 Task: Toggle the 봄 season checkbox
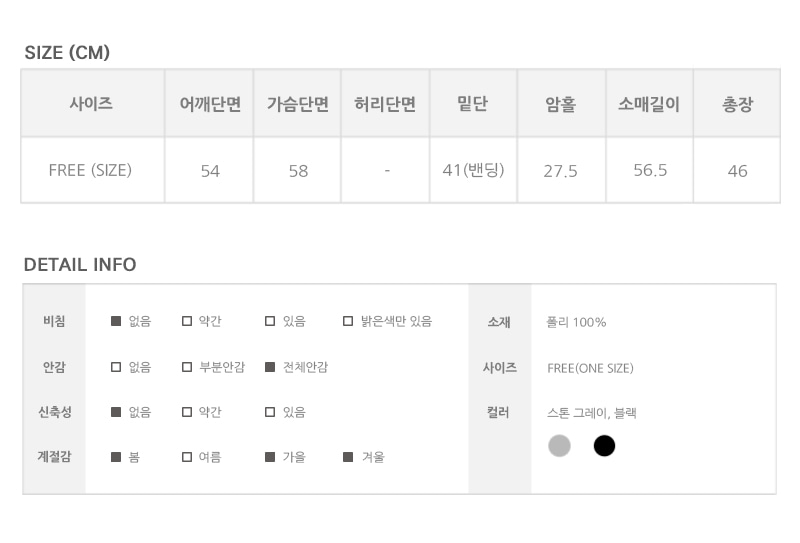coord(116,457)
